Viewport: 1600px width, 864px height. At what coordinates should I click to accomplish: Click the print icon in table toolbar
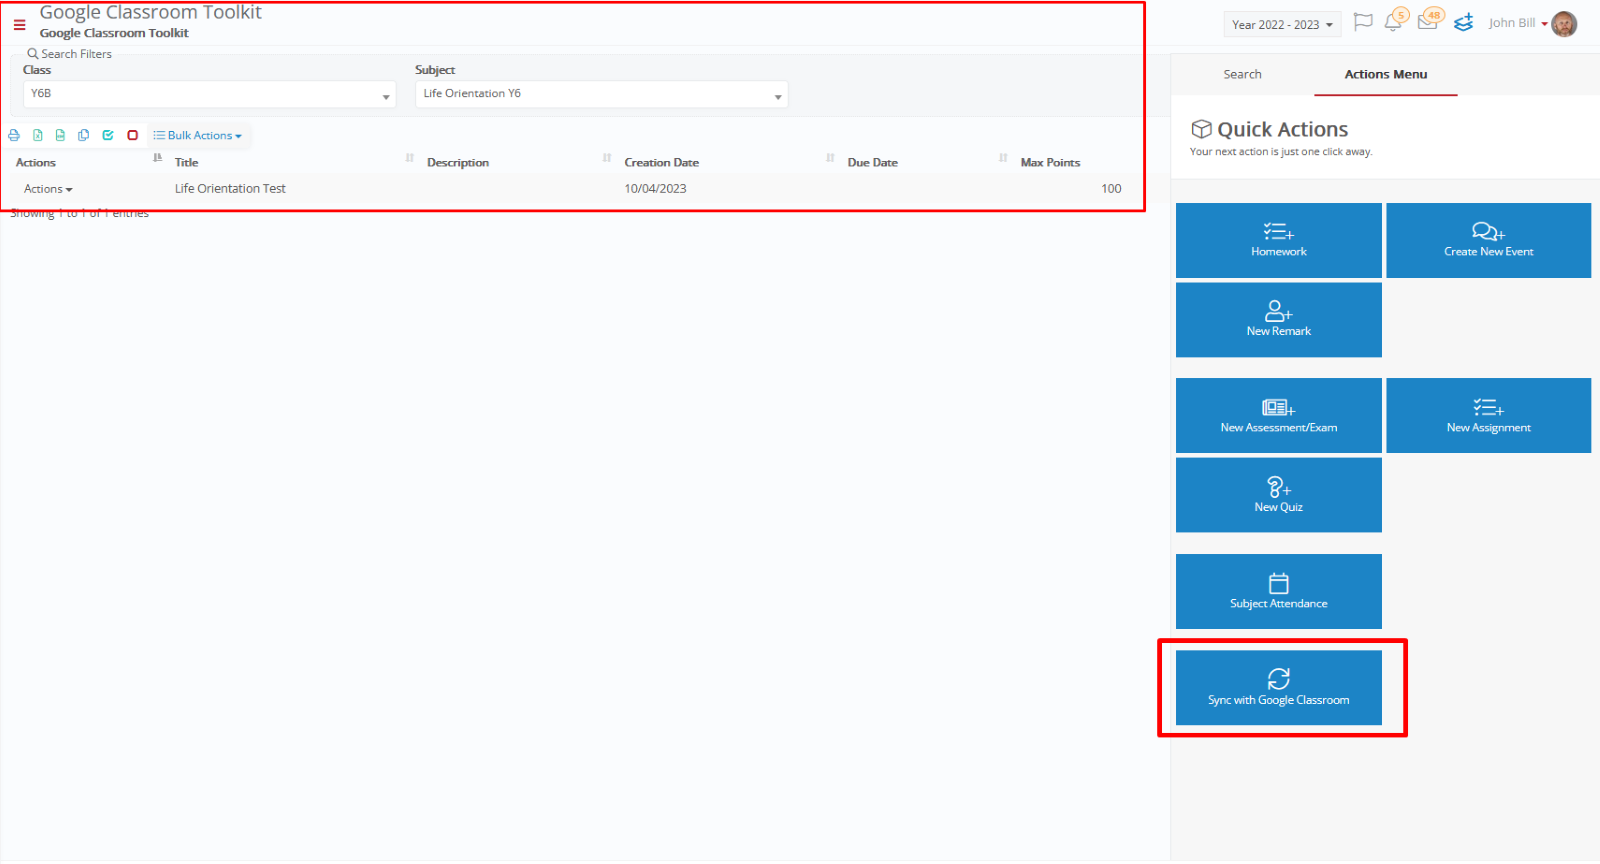(14, 135)
